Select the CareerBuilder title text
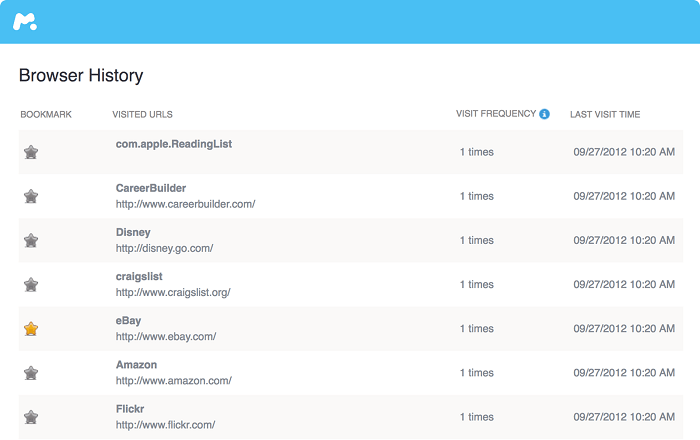This screenshot has width=700, height=440. [x=151, y=188]
